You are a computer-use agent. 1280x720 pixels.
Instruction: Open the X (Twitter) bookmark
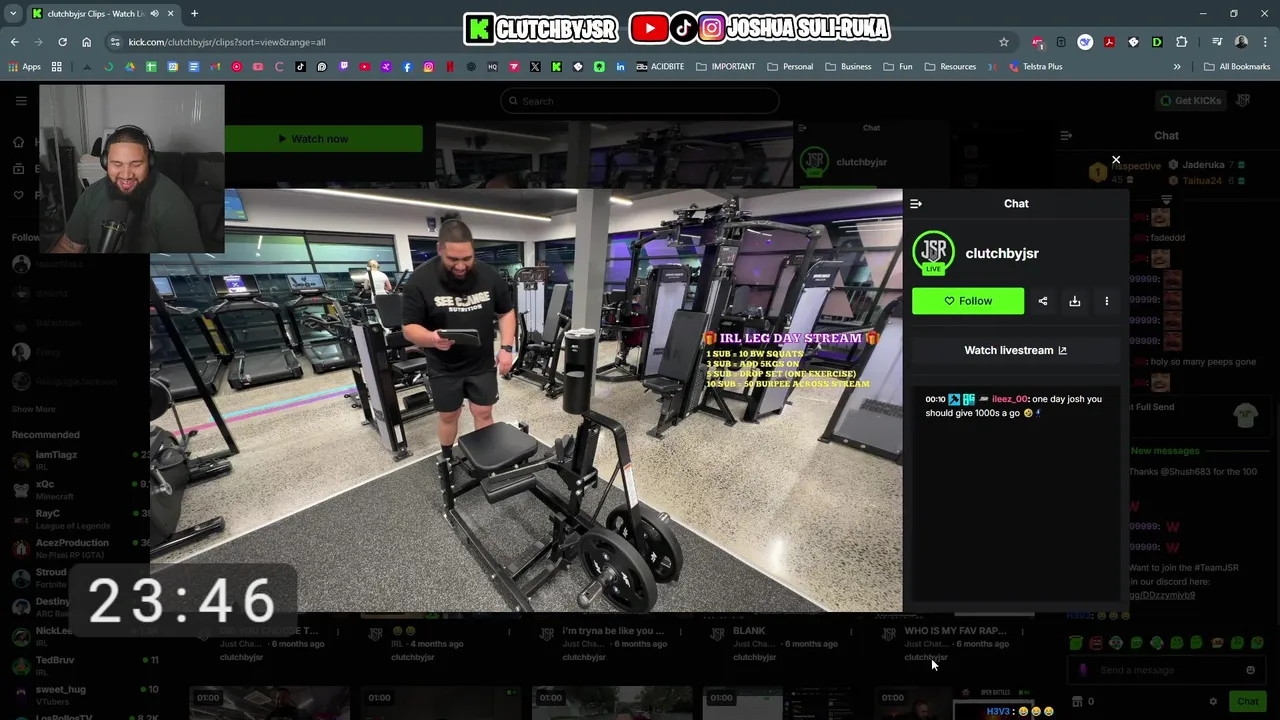point(535,67)
